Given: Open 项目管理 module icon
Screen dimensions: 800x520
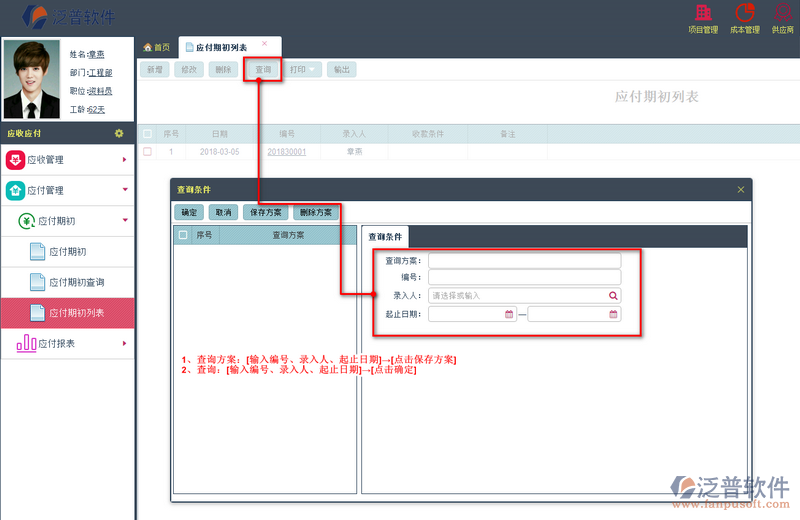Looking at the screenshot, I should click(x=703, y=13).
